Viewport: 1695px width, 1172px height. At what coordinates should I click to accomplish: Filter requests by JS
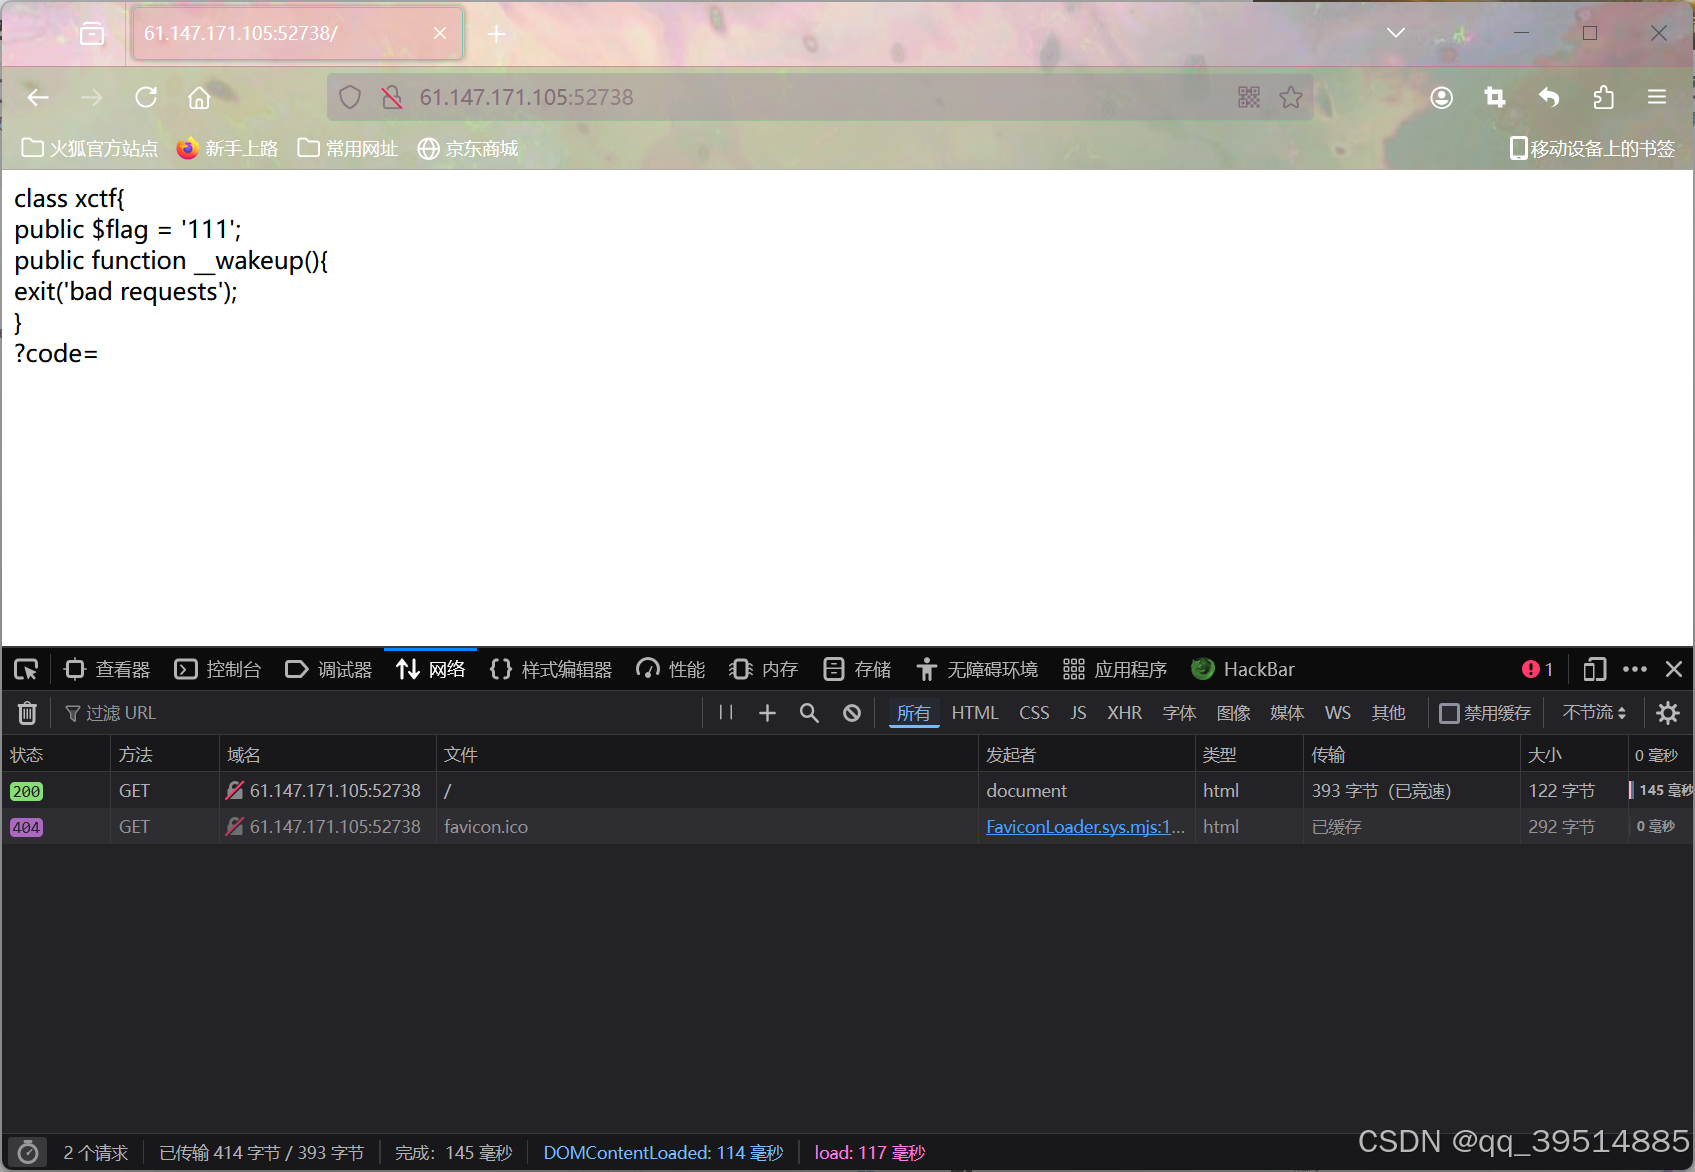point(1078,713)
